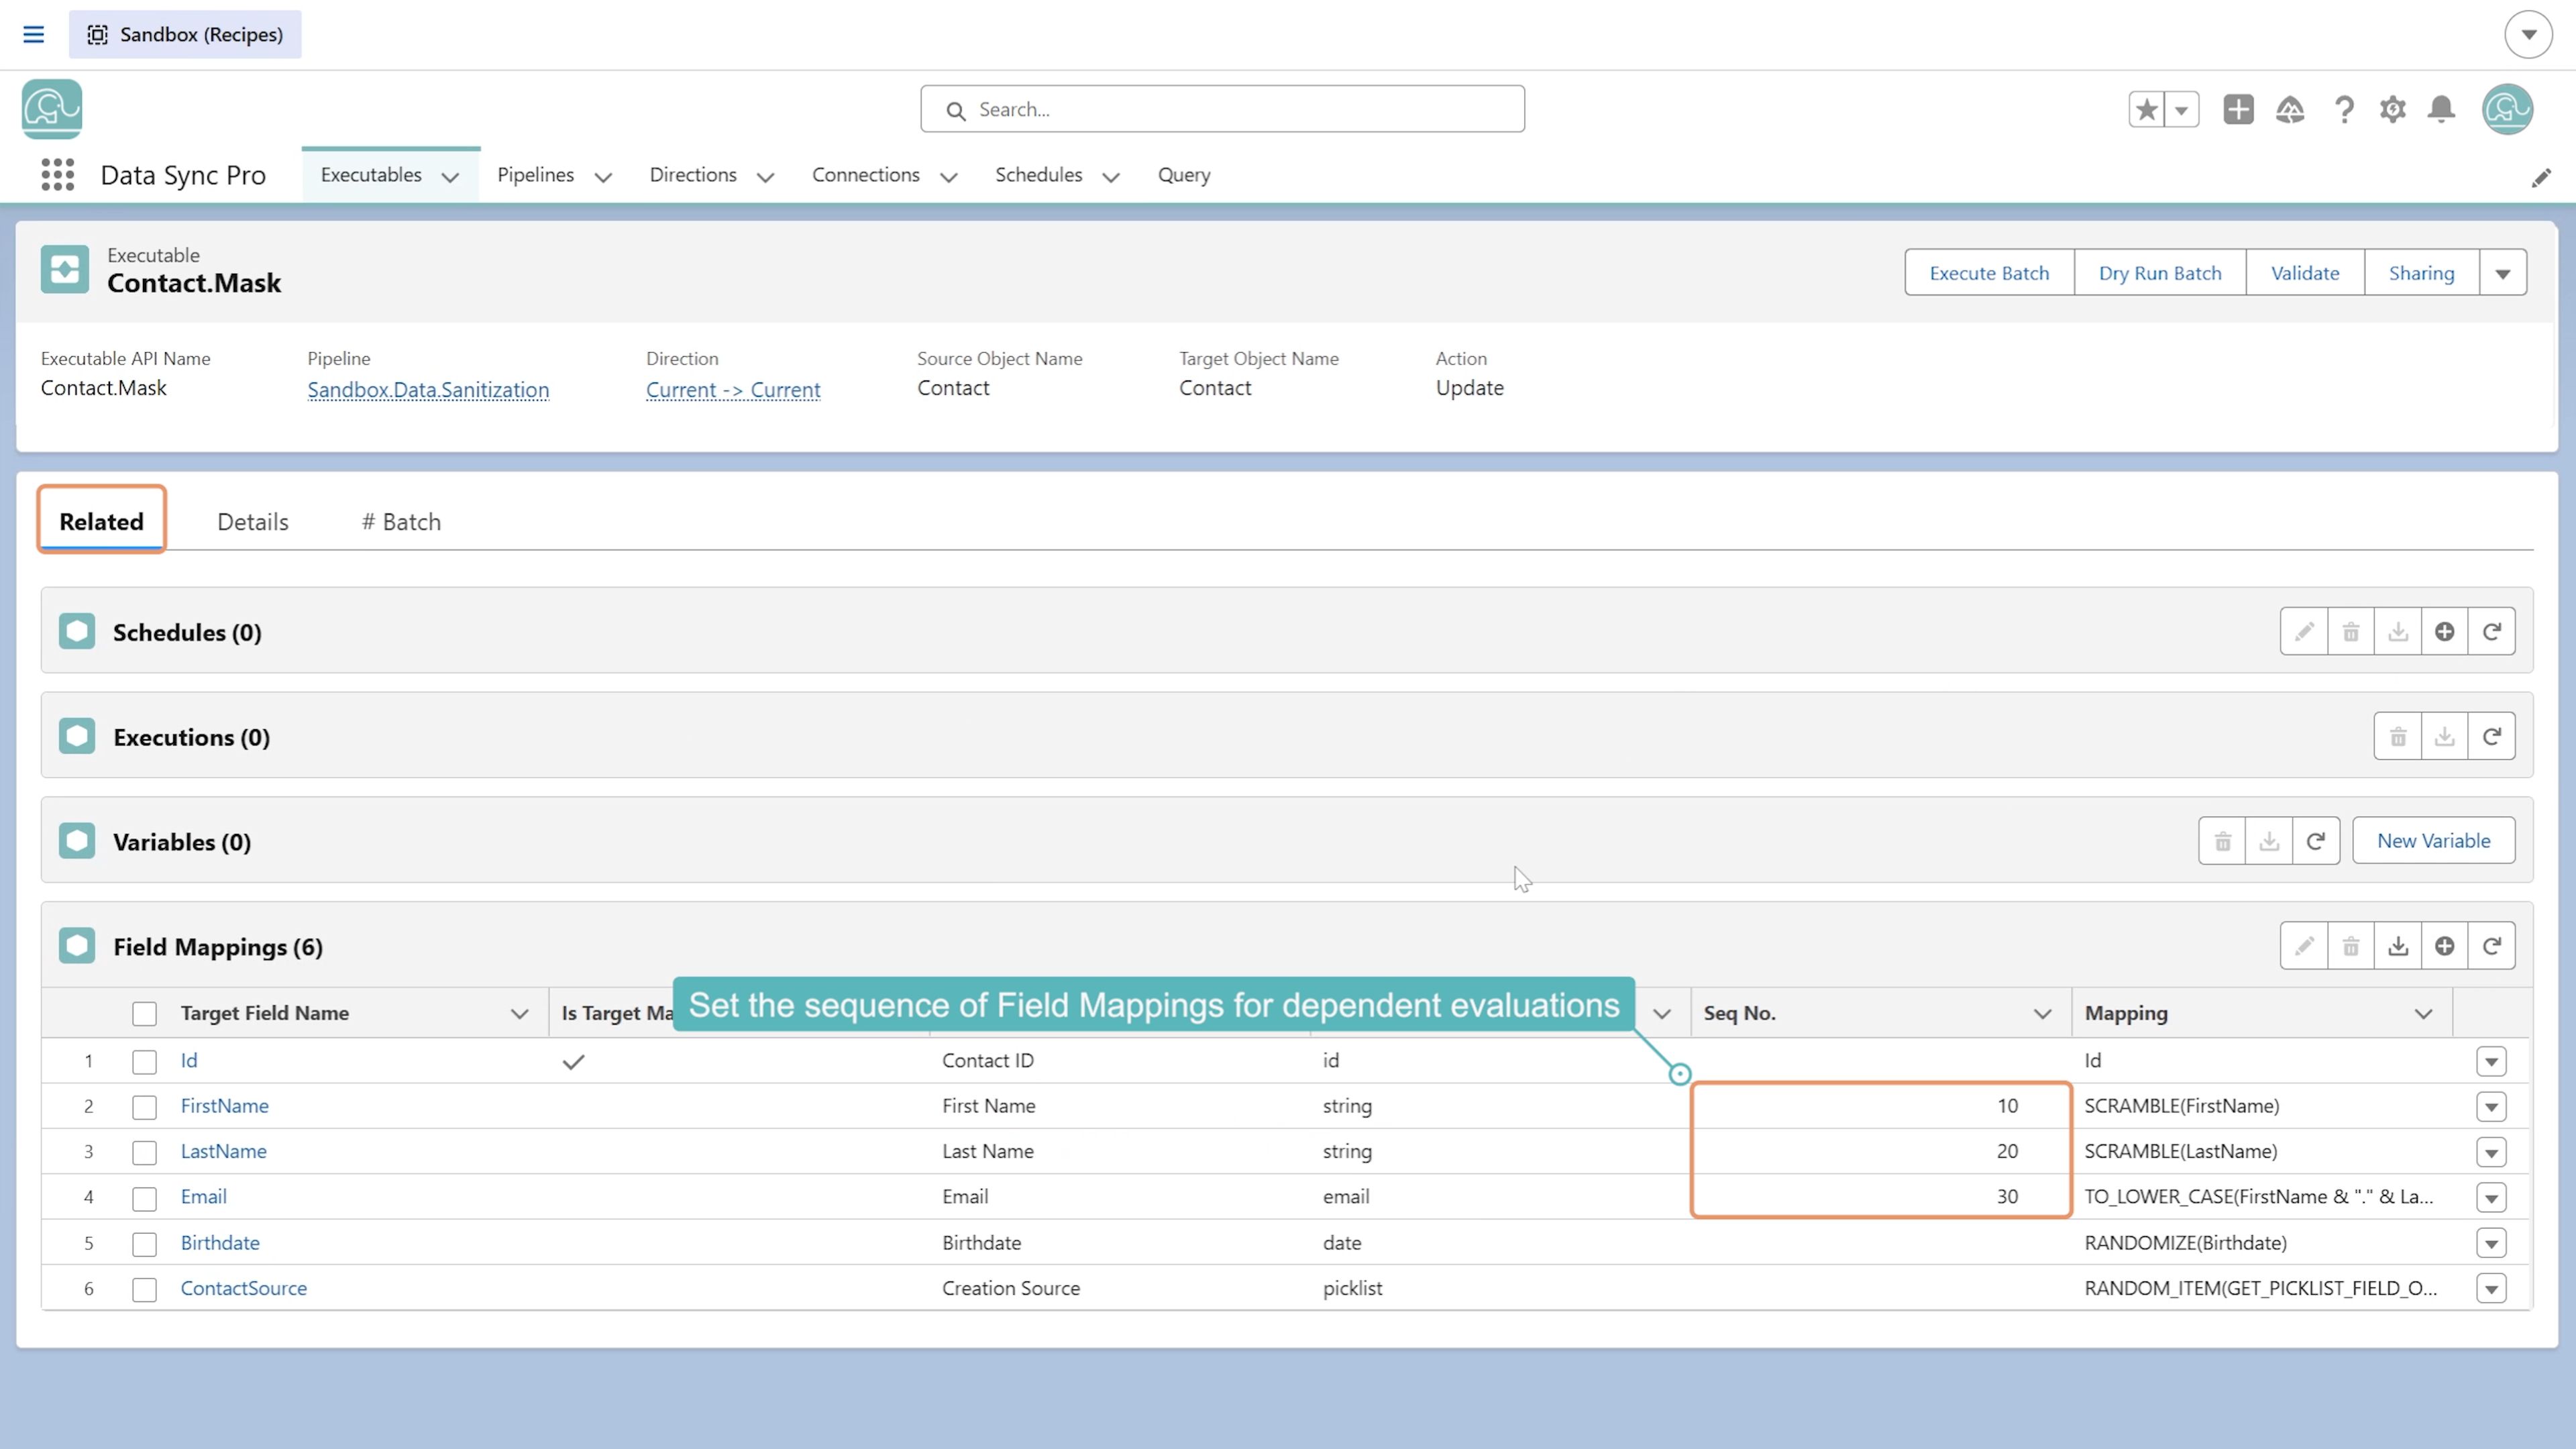Click the Field Mappings edit pencil icon
Image resolution: width=2576 pixels, height=1449 pixels.
pos(2304,946)
